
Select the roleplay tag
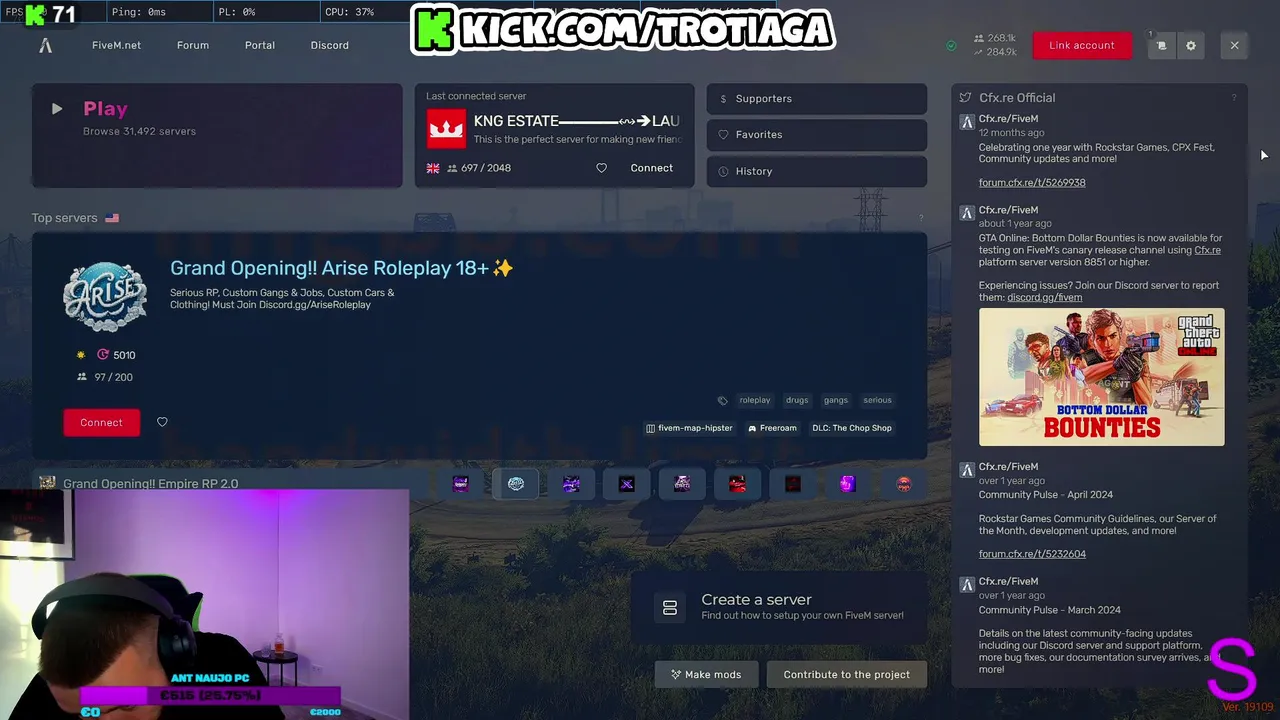point(755,400)
